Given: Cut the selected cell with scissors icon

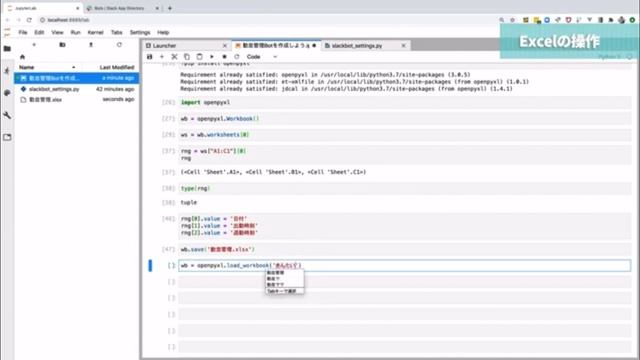Looking at the screenshot, I should tap(174, 57).
